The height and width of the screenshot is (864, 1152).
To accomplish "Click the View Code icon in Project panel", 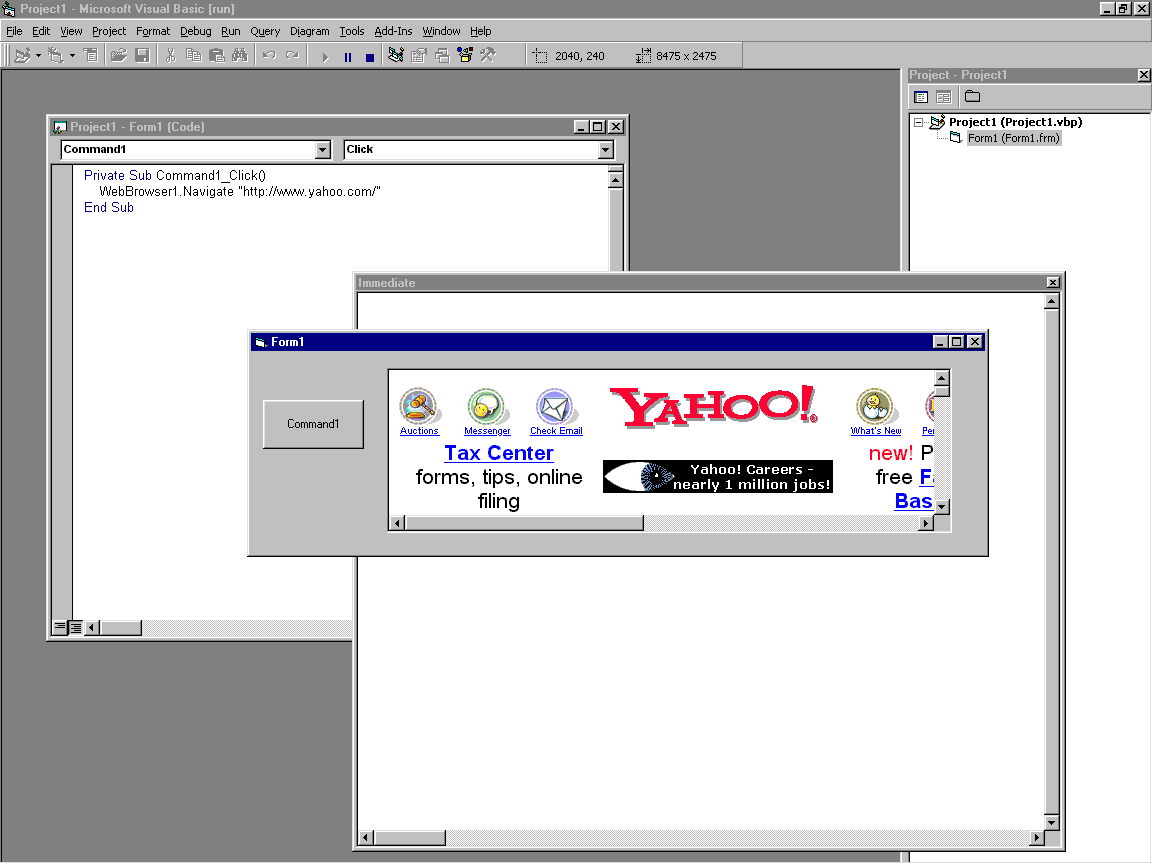I will point(921,97).
